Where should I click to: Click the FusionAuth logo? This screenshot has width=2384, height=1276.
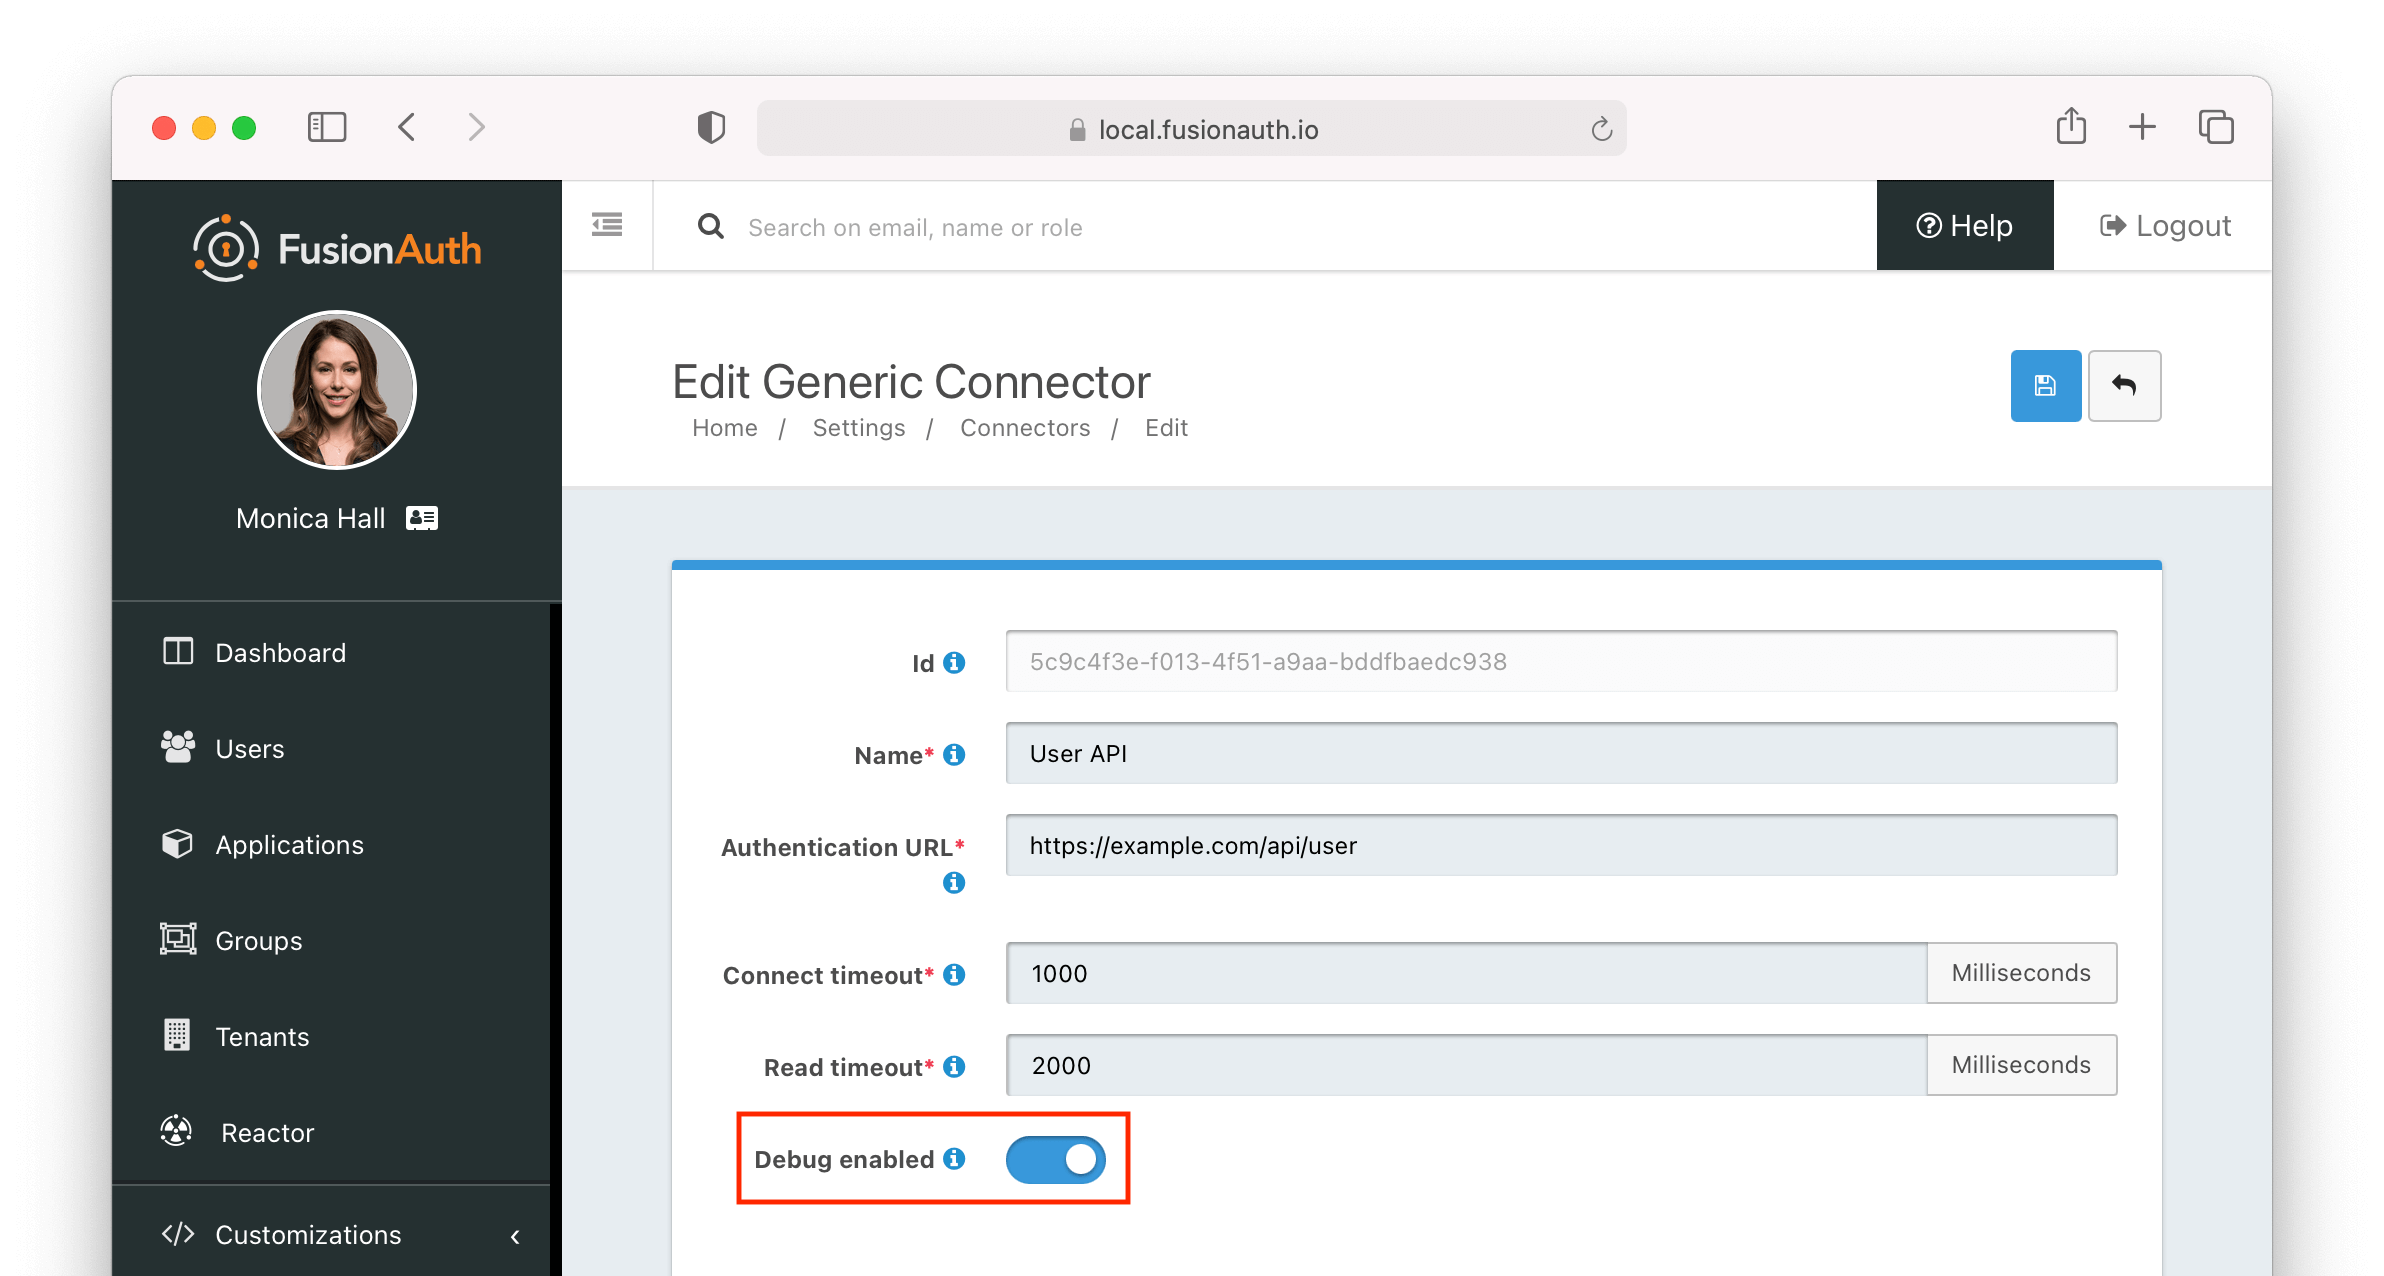pos(337,247)
